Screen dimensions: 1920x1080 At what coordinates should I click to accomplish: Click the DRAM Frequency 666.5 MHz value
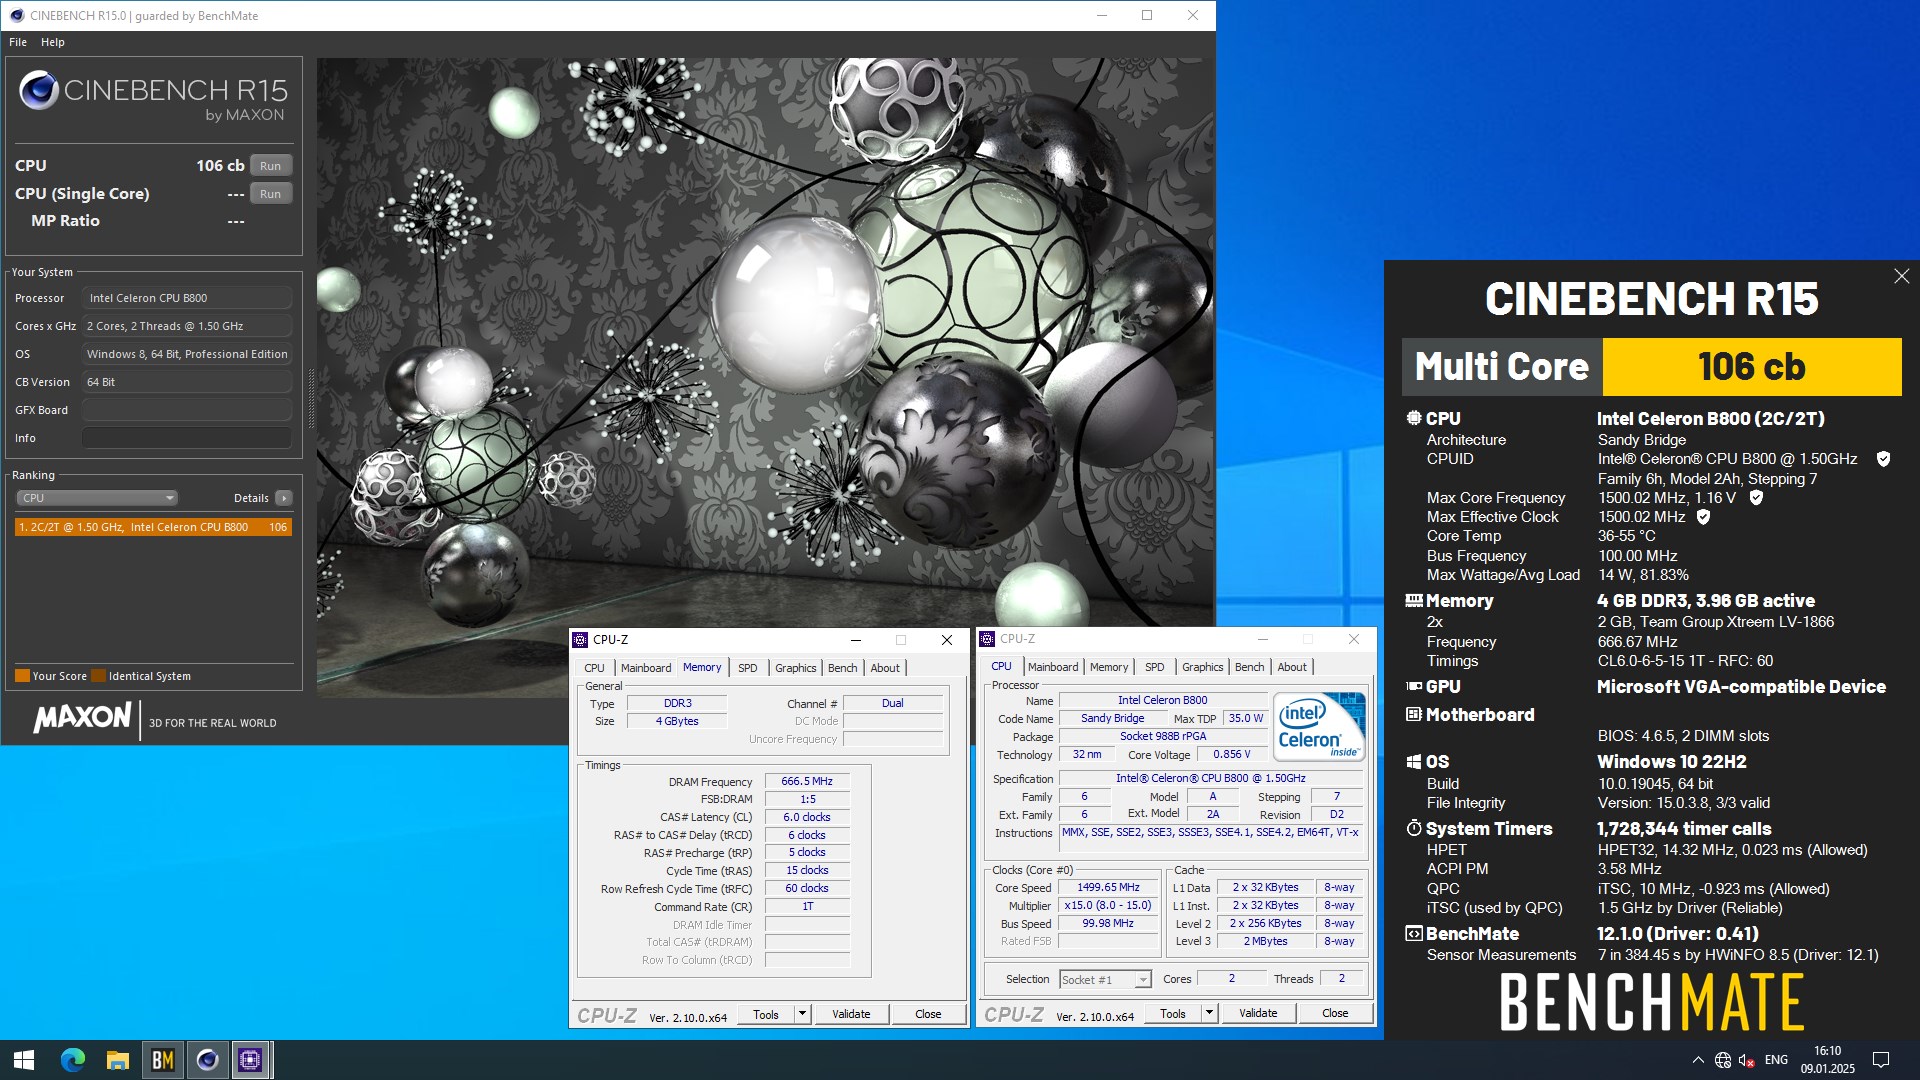807,782
